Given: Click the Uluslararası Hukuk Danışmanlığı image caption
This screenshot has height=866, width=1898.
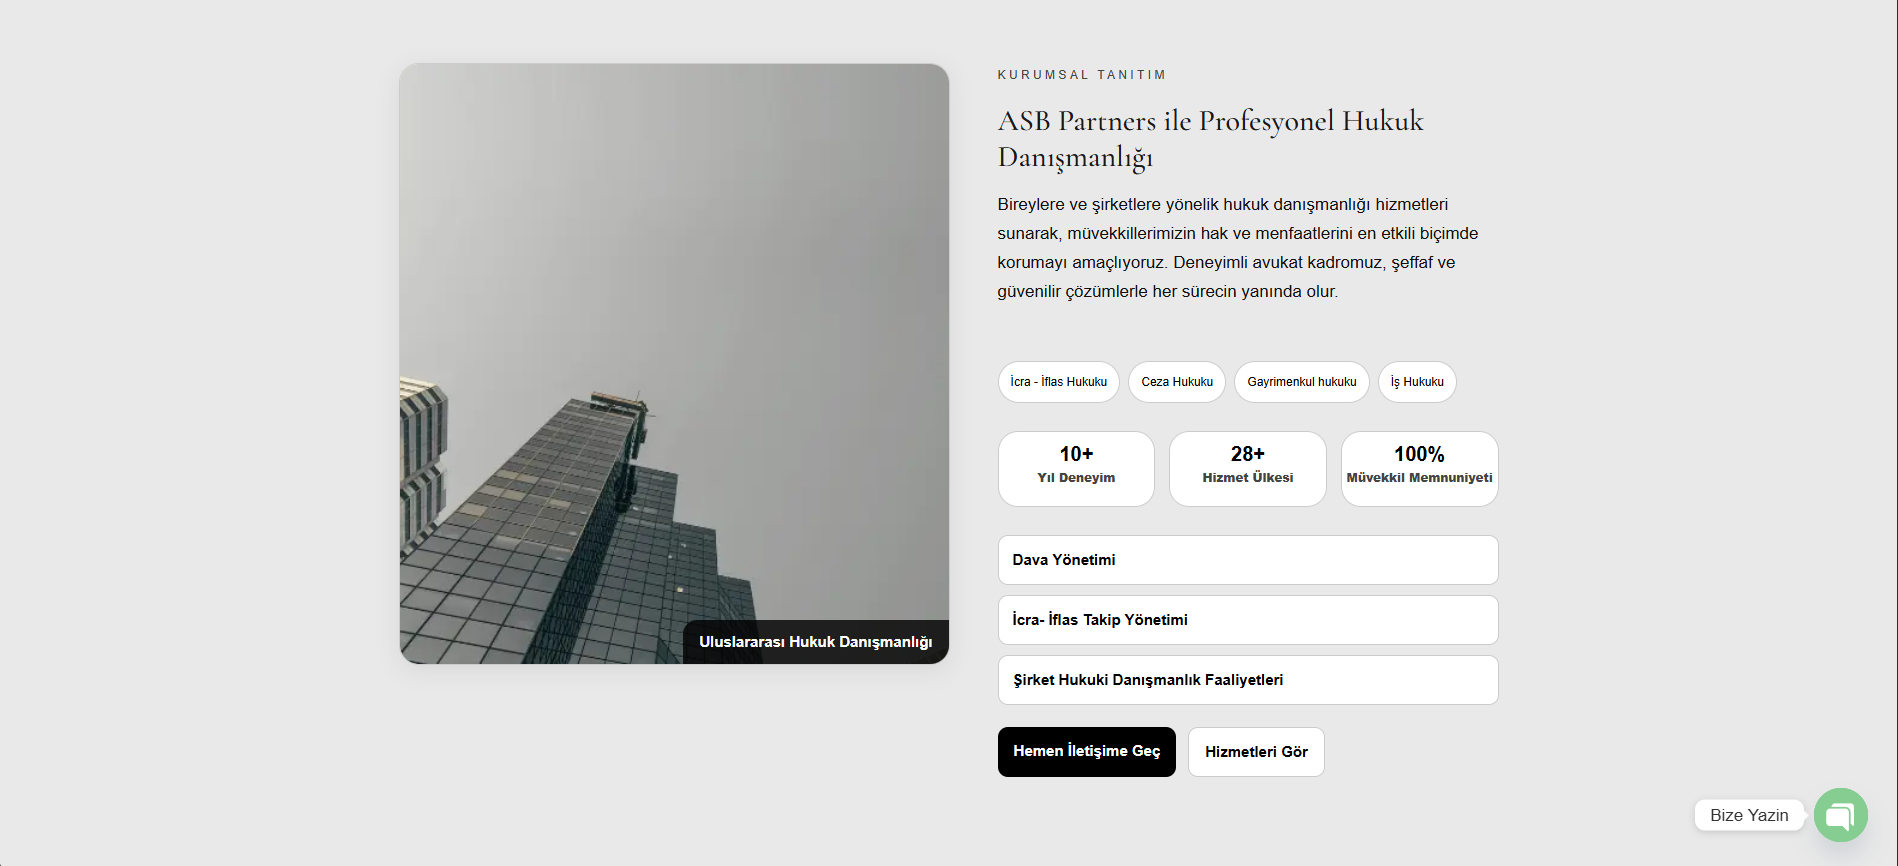Looking at the screenshot, I should (816, 642).
